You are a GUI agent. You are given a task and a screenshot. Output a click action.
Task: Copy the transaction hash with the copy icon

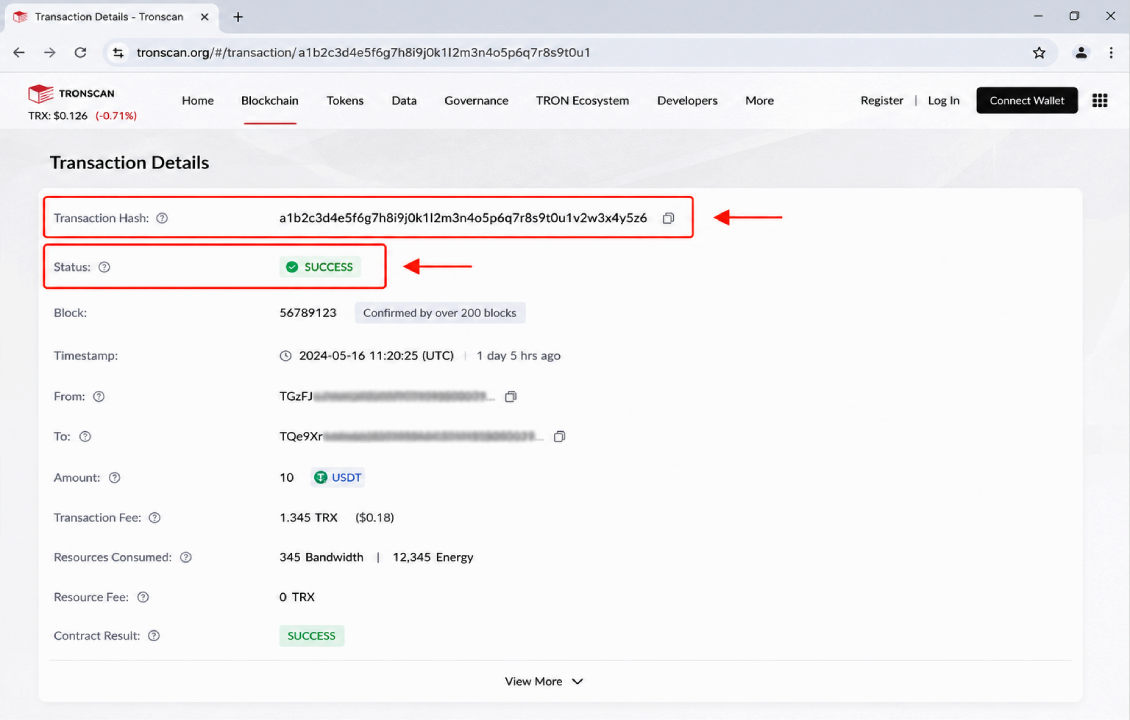click(x=668, y=218)
